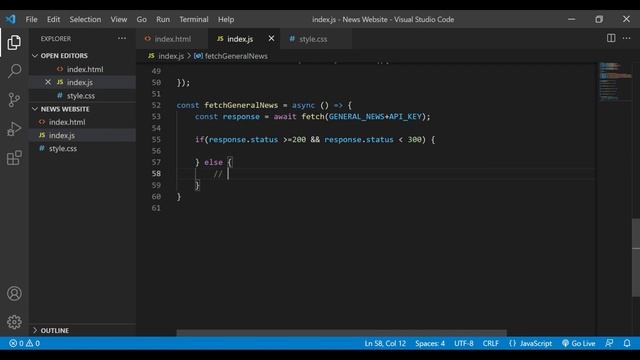Screen dimensions: 640x360
Task: Click on fetchGeneralNews in line 52
Action: [x=241, y=105]
